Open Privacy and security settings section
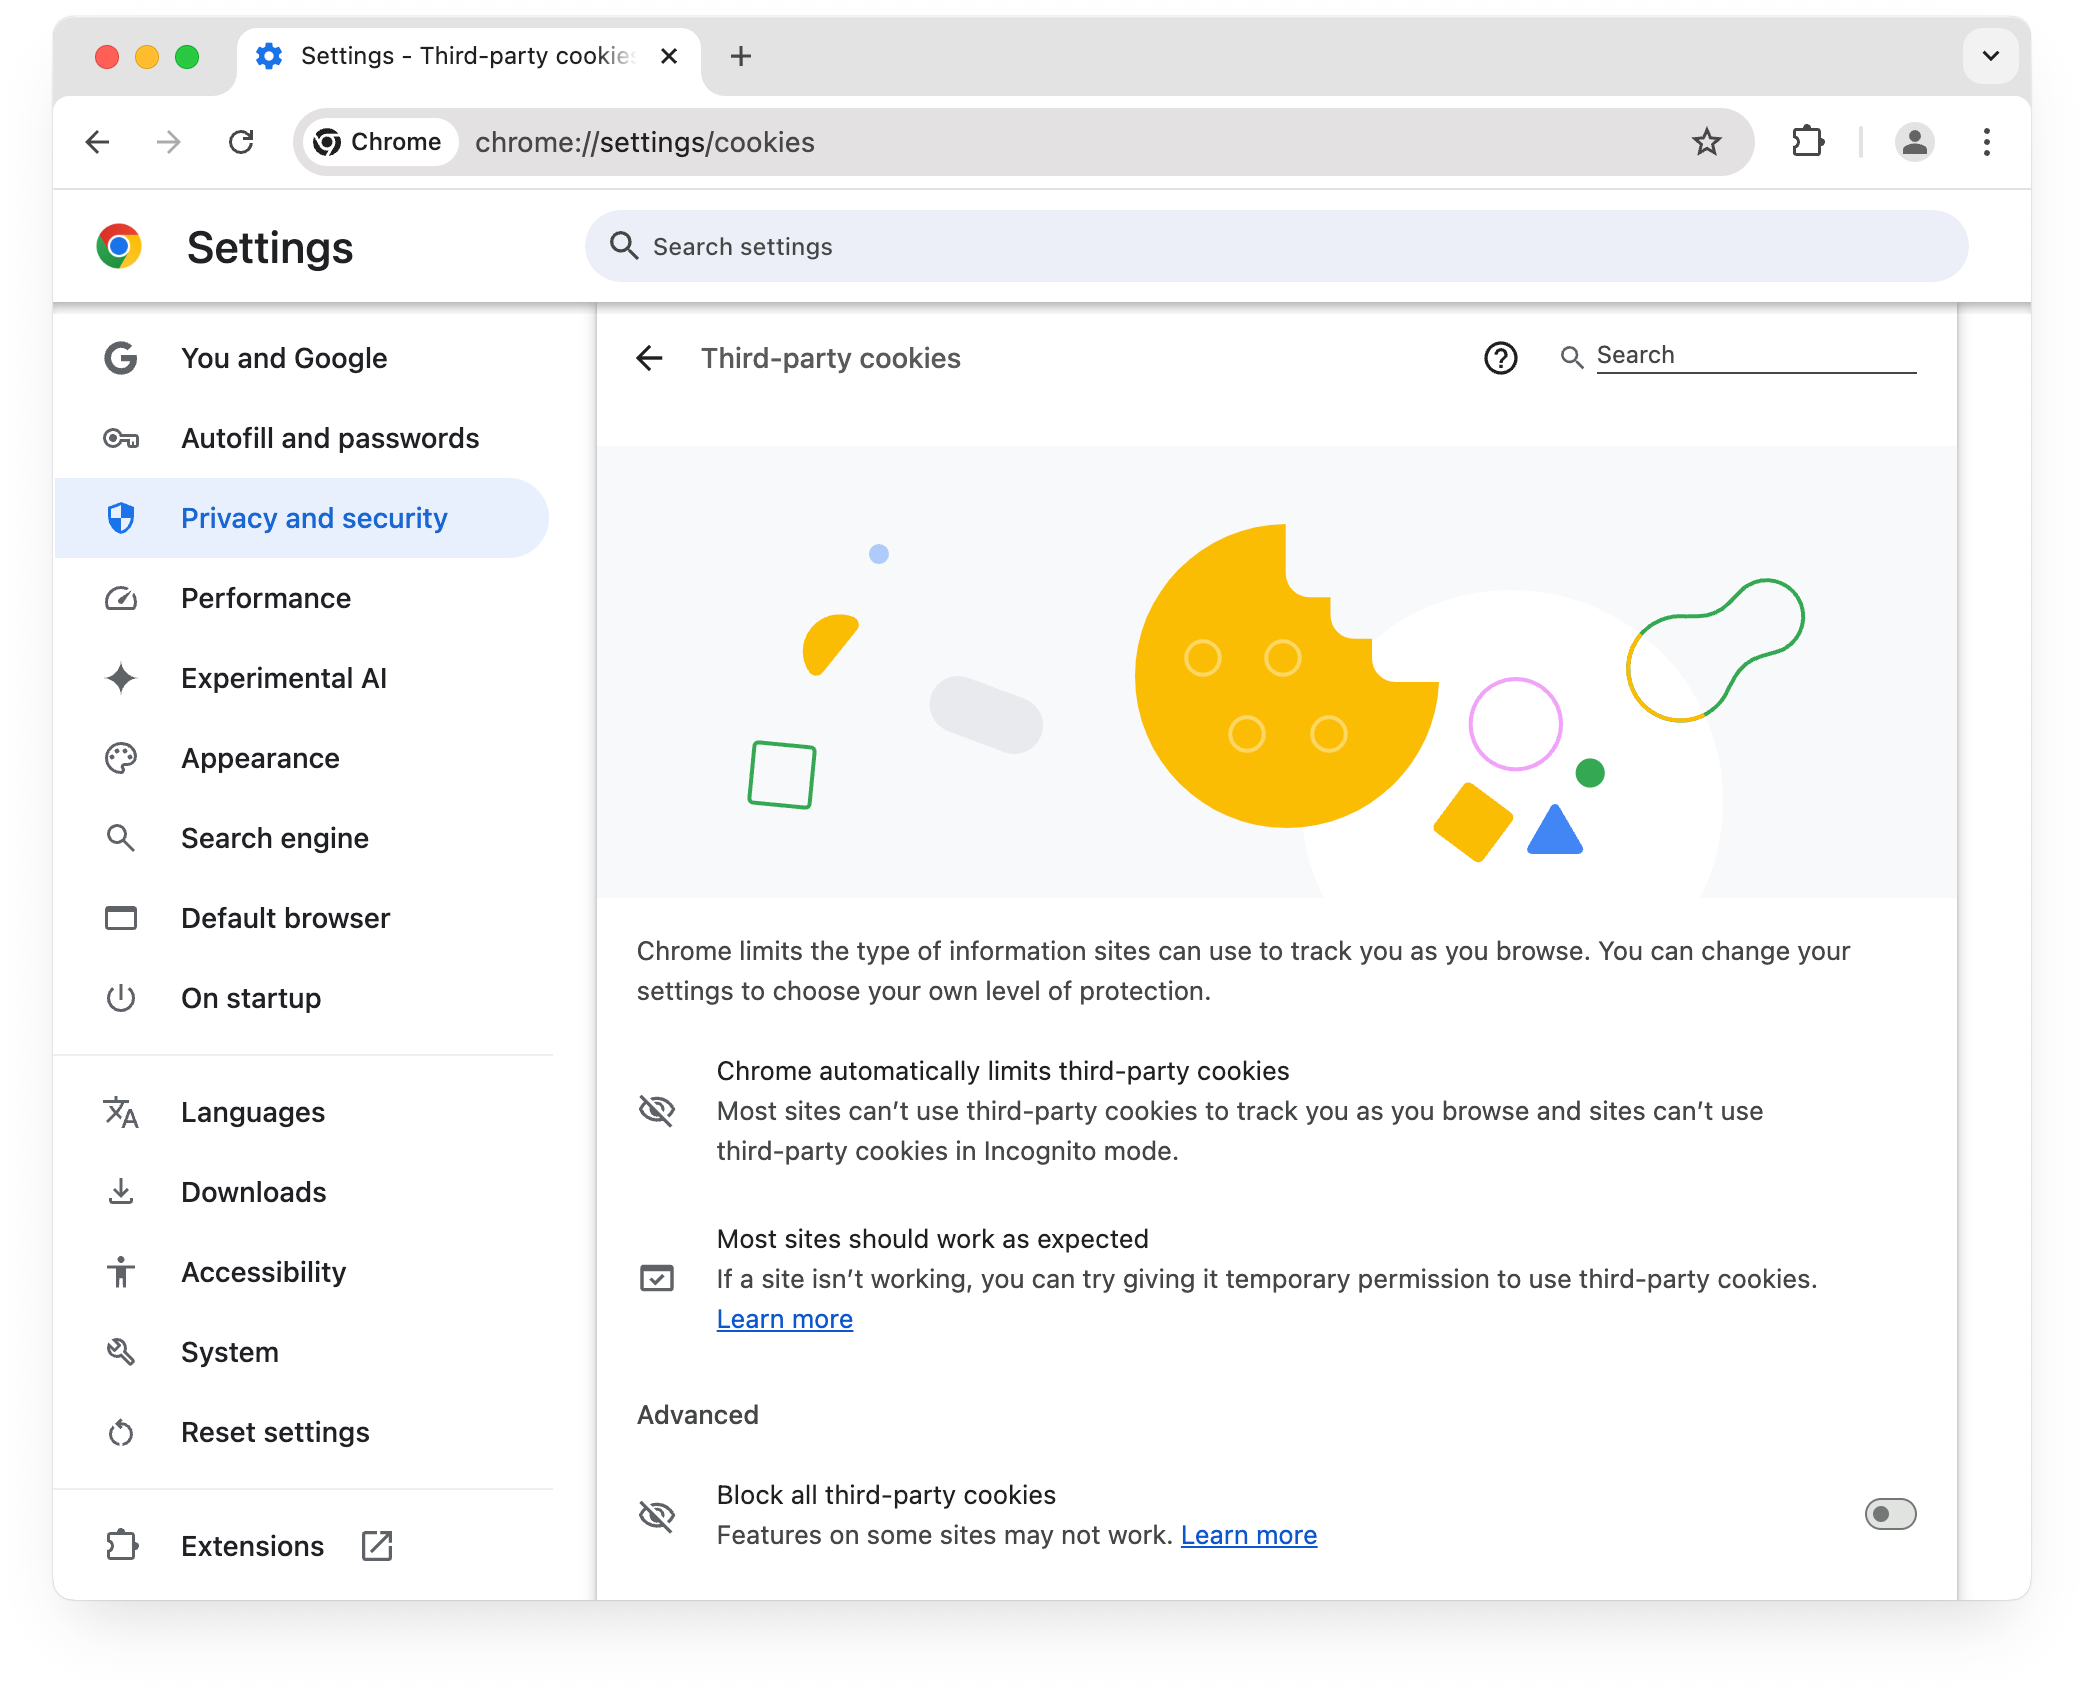 [316, 518]
